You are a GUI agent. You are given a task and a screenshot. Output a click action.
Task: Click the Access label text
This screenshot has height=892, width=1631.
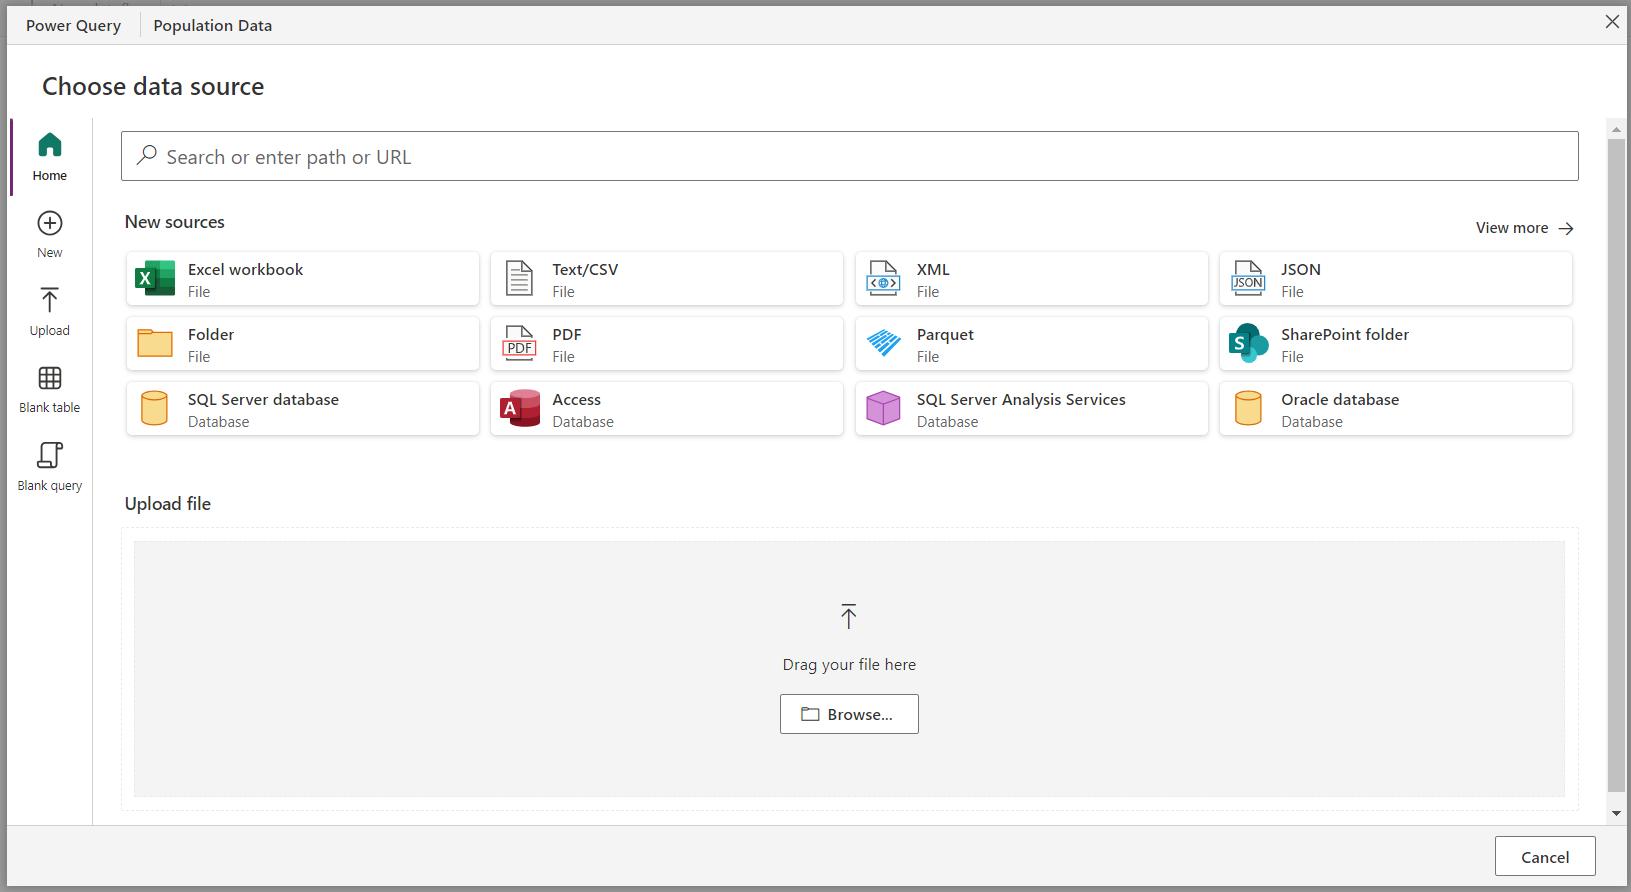click(x=576, y=399)
